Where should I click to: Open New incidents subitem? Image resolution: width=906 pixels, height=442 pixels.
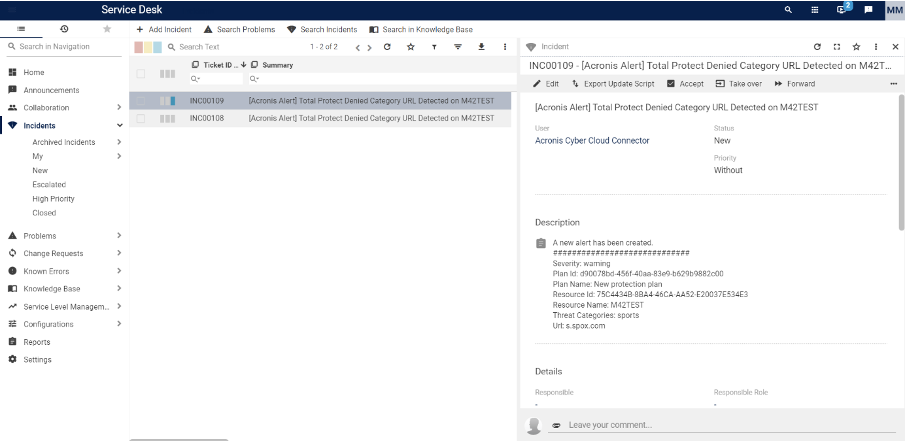pos(40,170)
